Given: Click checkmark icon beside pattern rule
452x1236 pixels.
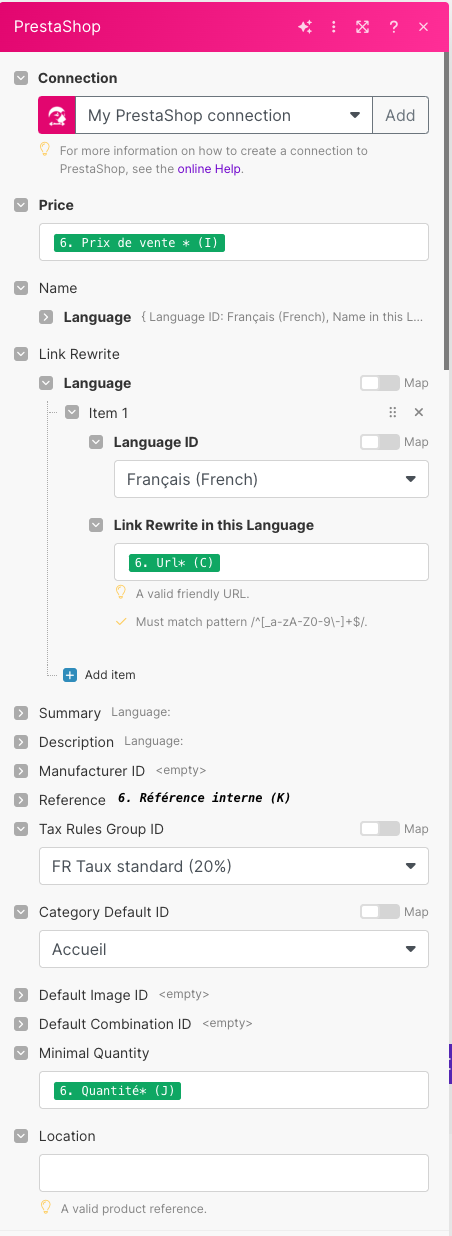Looking at the screenshot, I should [121, 621].
